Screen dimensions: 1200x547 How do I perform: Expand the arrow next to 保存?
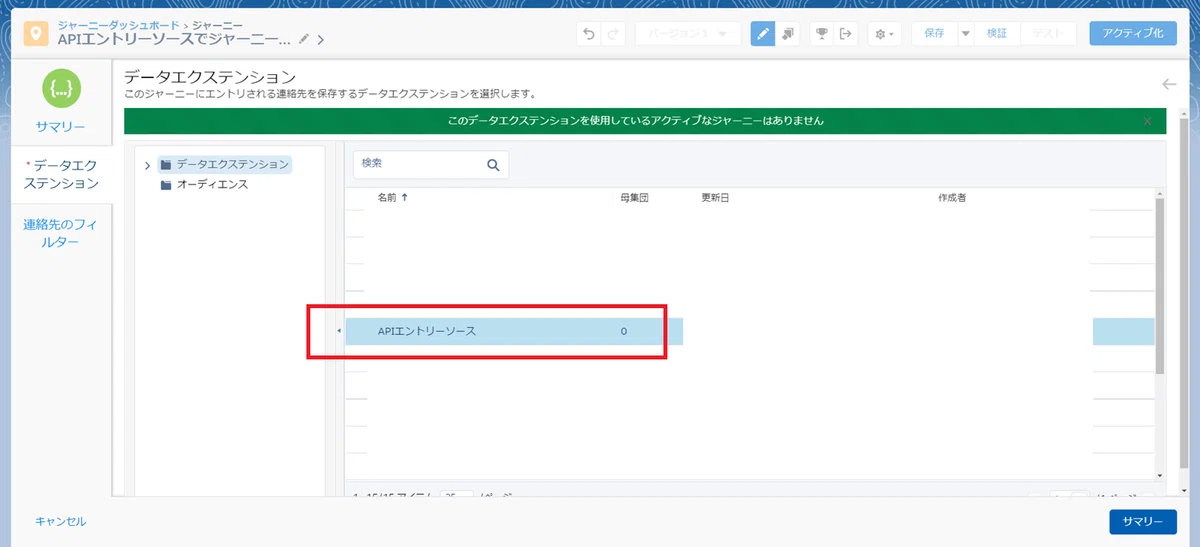coord(965,34)
